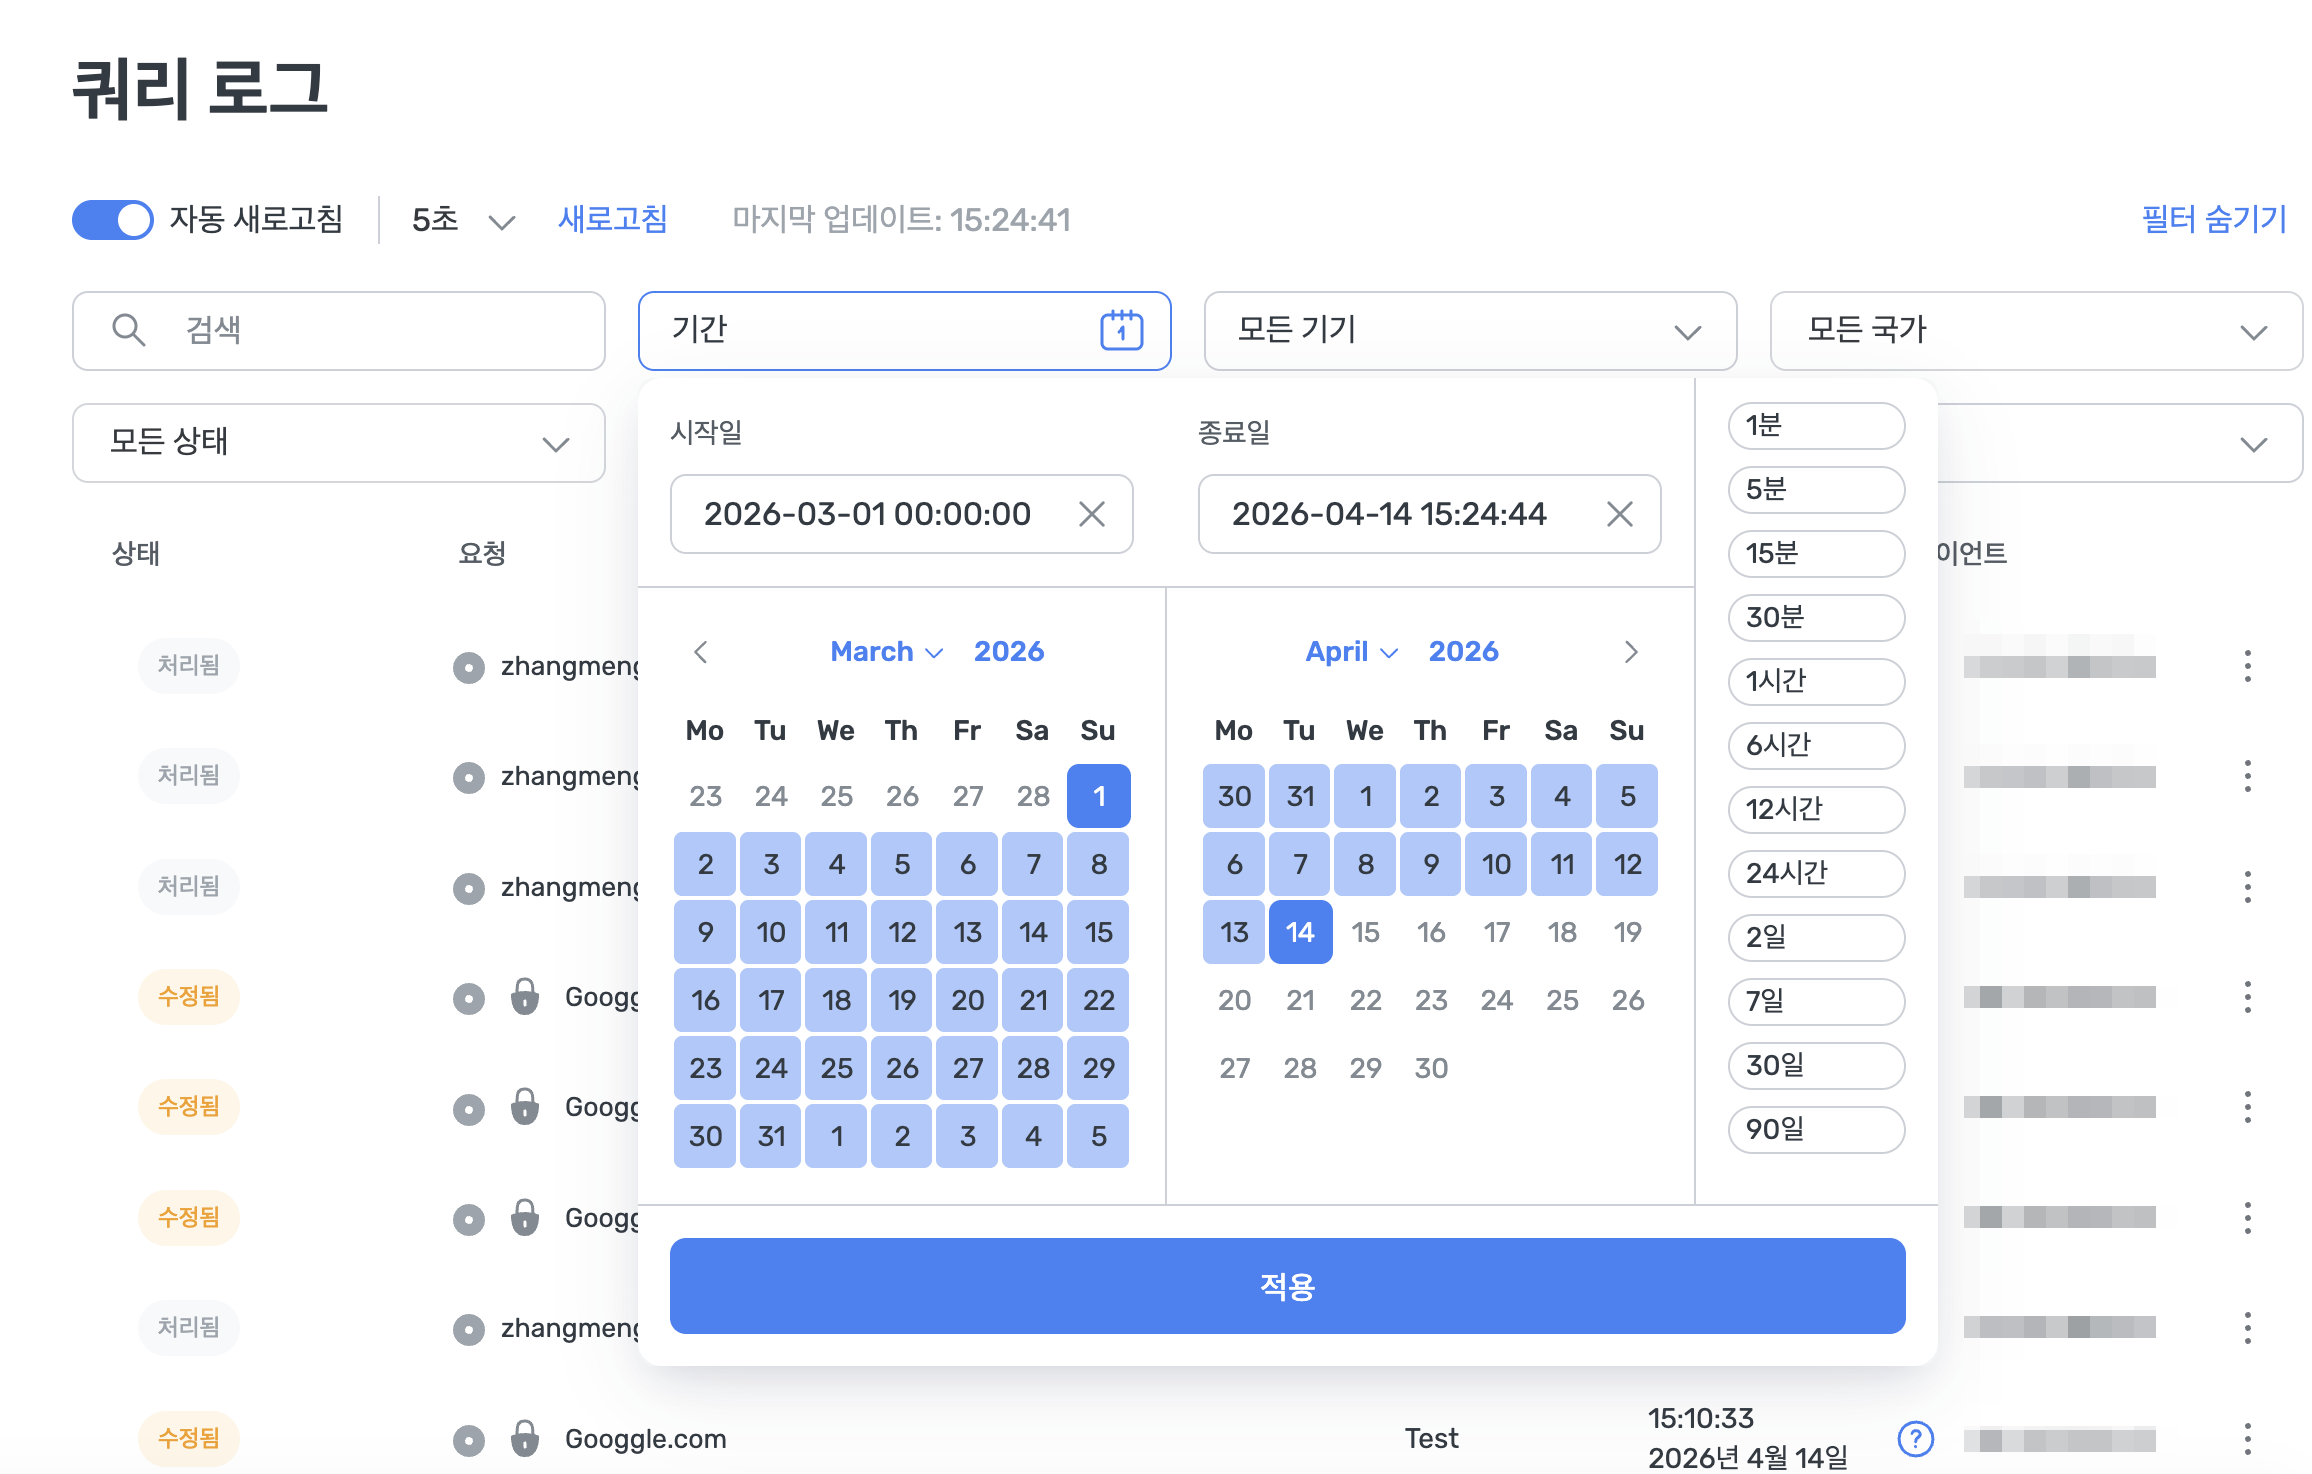2312x1474 pixels.
Task: Open the 모든 기기 dropdown
Action: click(1470, 331)
